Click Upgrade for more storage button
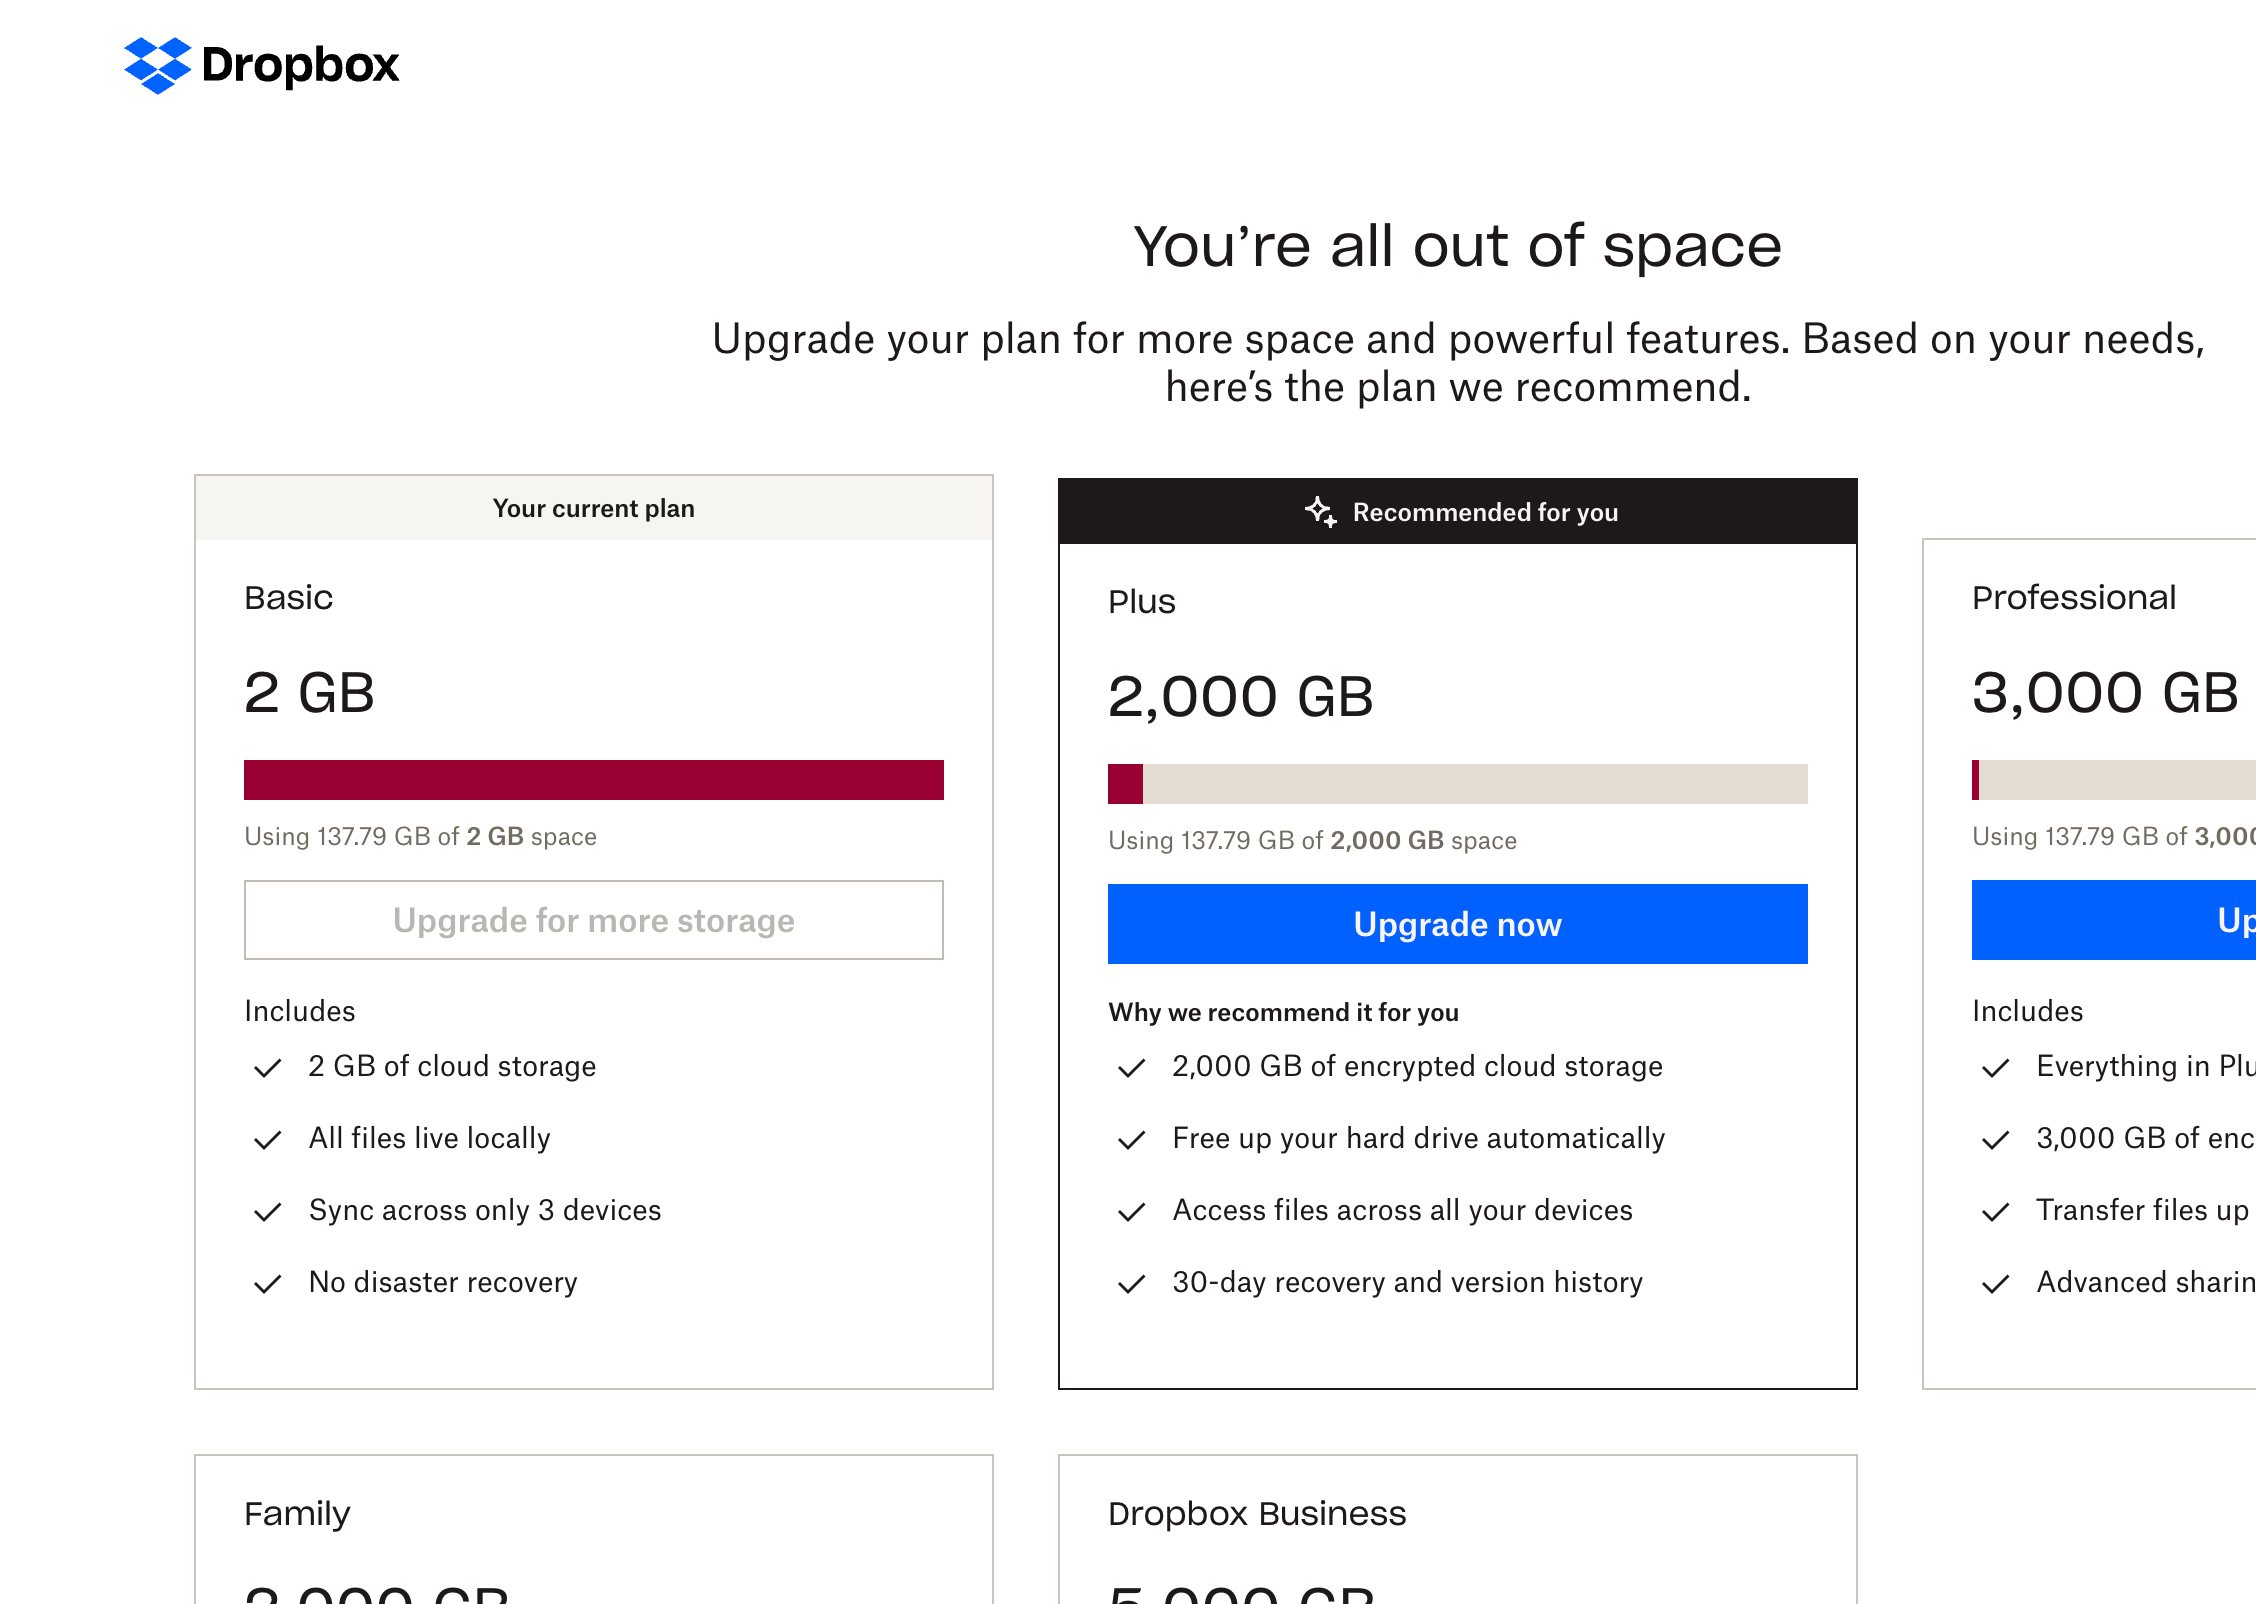The image size is (2256, 1604). (x=594, y=920)
